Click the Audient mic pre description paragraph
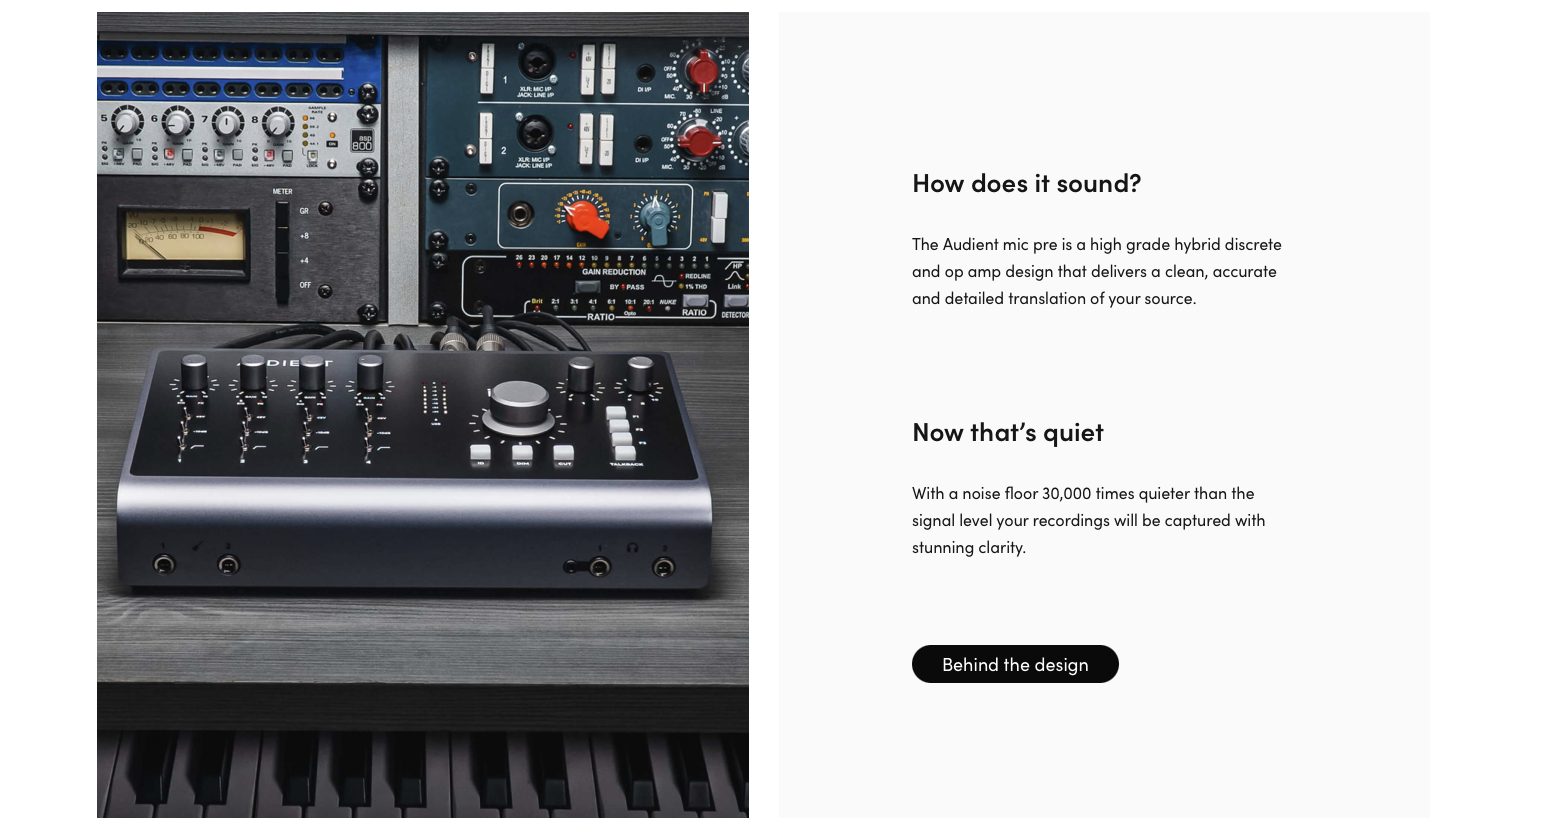 [x=1096, y=271]
